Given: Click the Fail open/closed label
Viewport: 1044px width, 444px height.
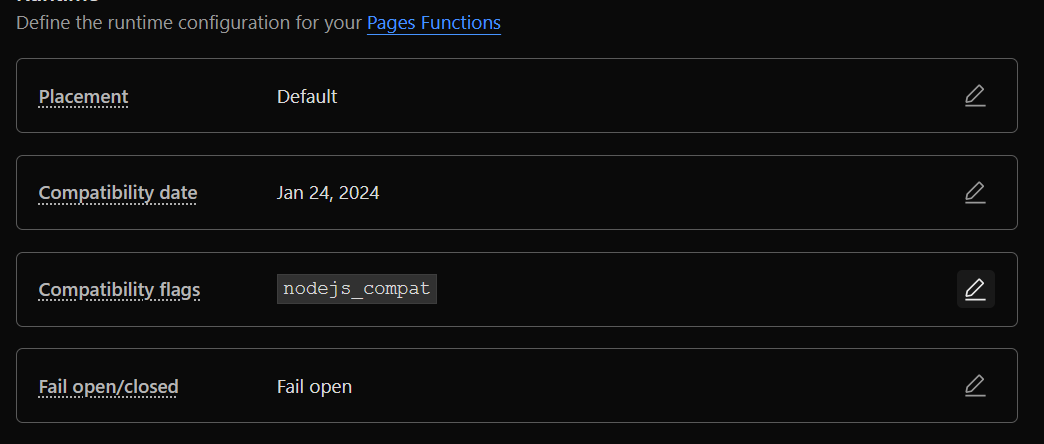Looking at the screenshot, I should coord(108,386).
